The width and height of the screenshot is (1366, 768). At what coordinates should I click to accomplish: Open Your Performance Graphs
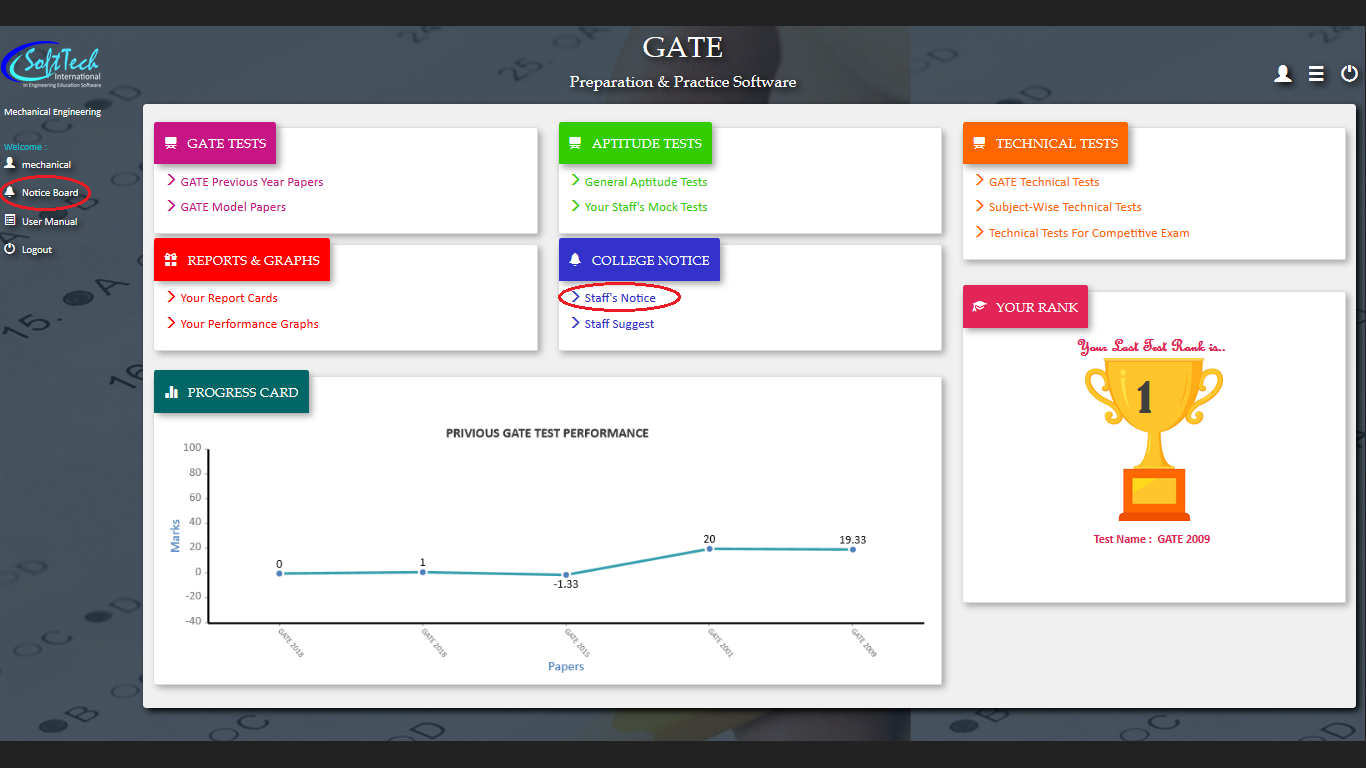pyautogui.click(x=249, y=324)
